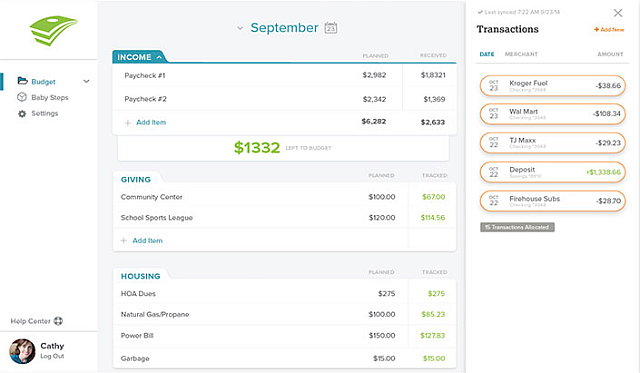The width and height of the screenshot is (640, 373).
Task: Sort transactions by the MERCHANT column
Action: (521, 54)
